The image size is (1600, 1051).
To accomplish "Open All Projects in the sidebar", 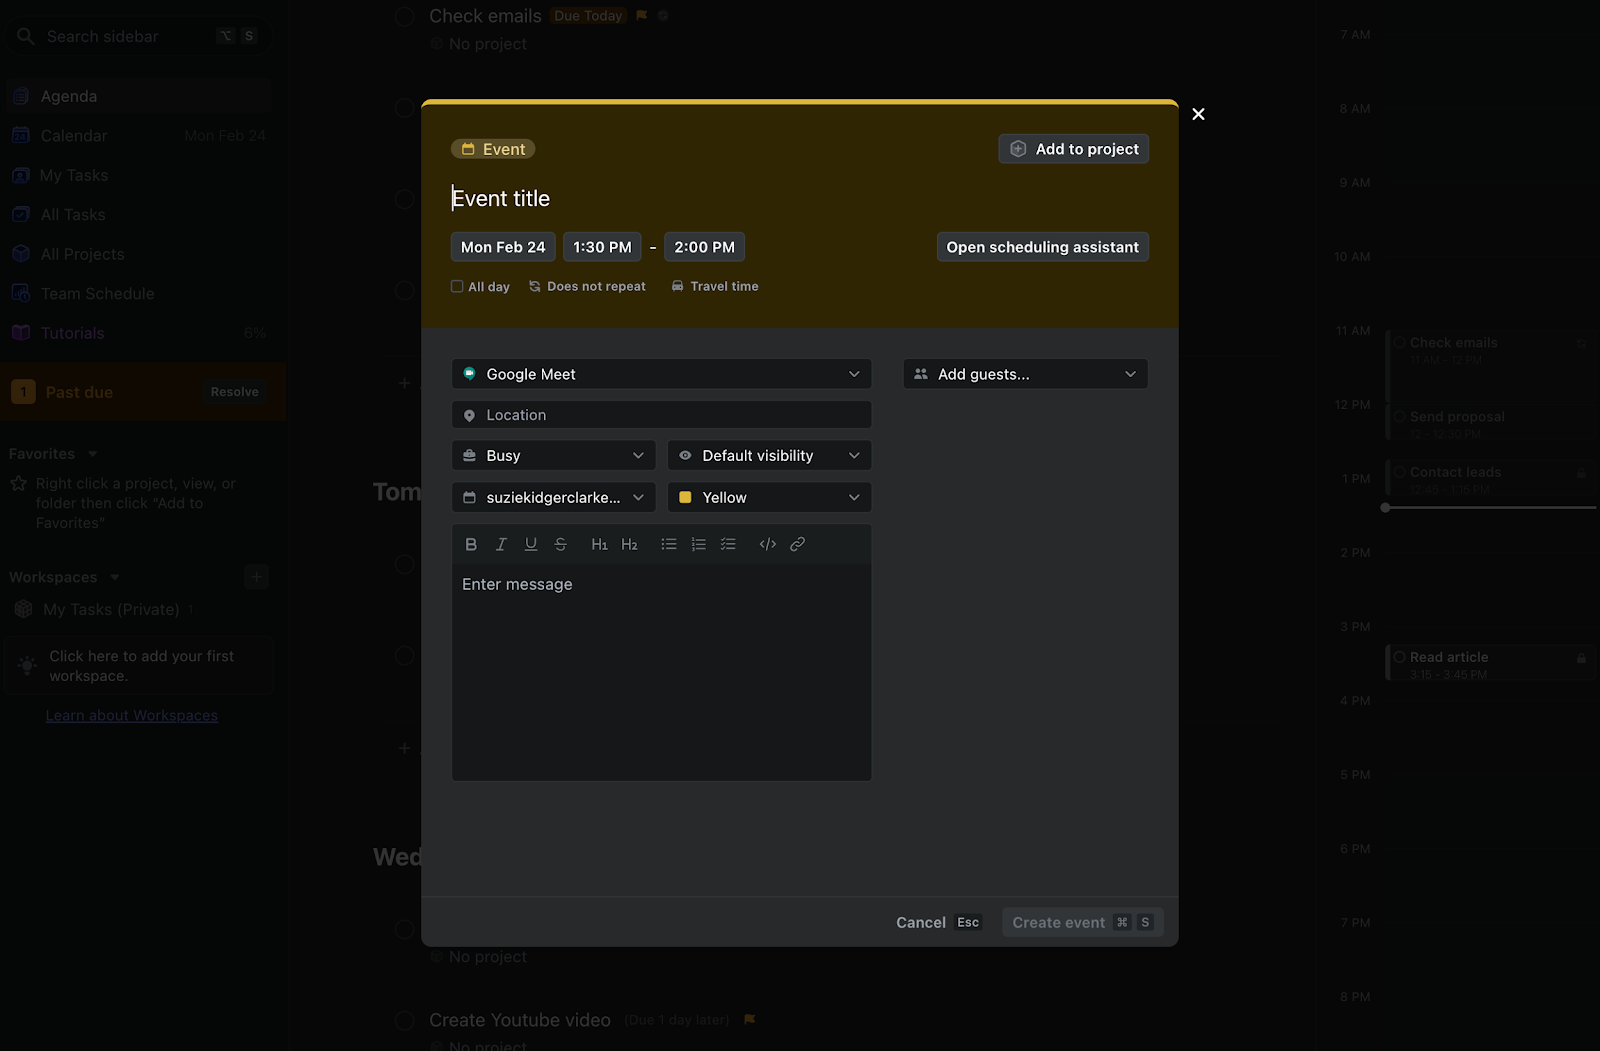I will click(138, 254).
